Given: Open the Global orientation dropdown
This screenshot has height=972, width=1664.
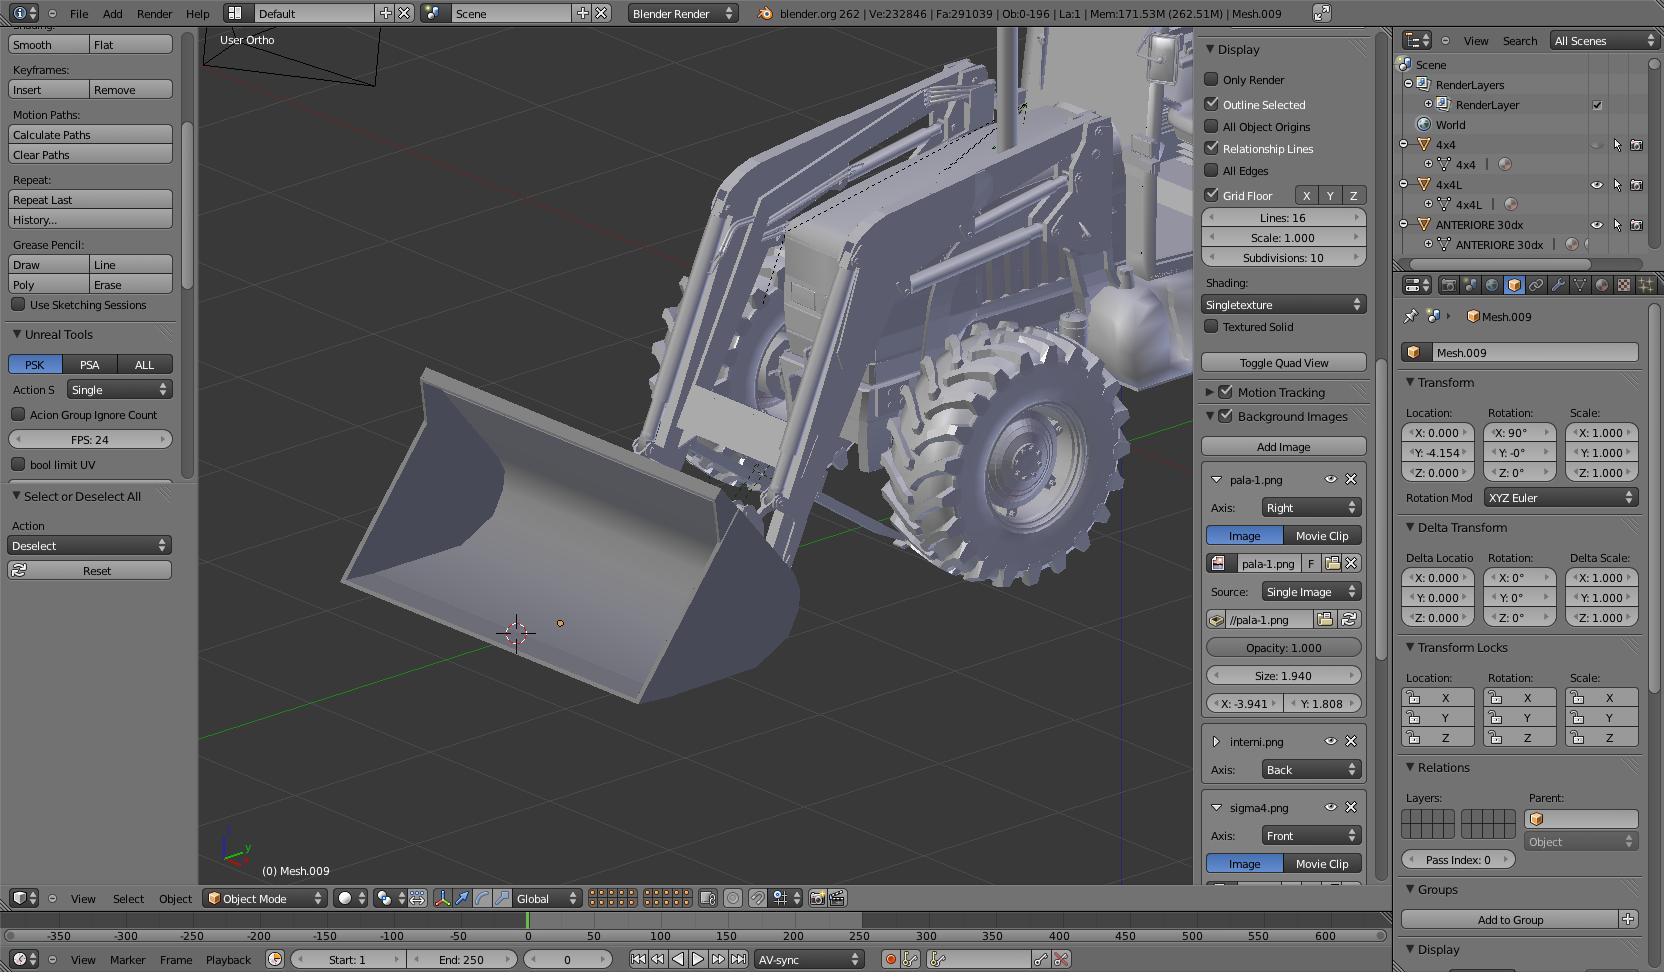Looking at the screenshot, I should coord(546,898).
